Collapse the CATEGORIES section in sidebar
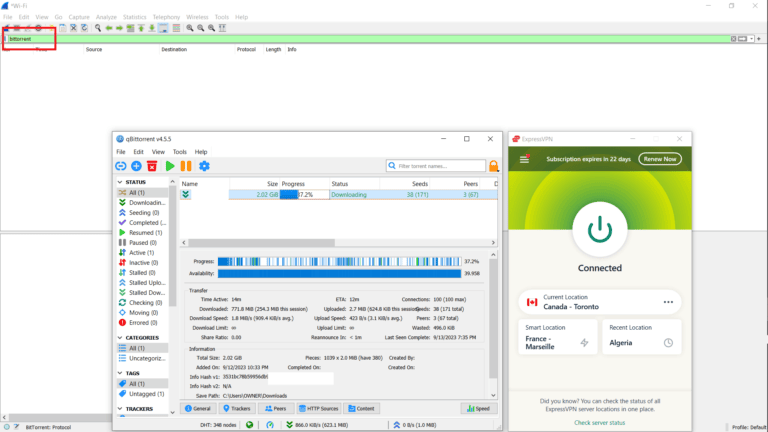The width and height of the screenshot is (768, 432). click(120, 338)
